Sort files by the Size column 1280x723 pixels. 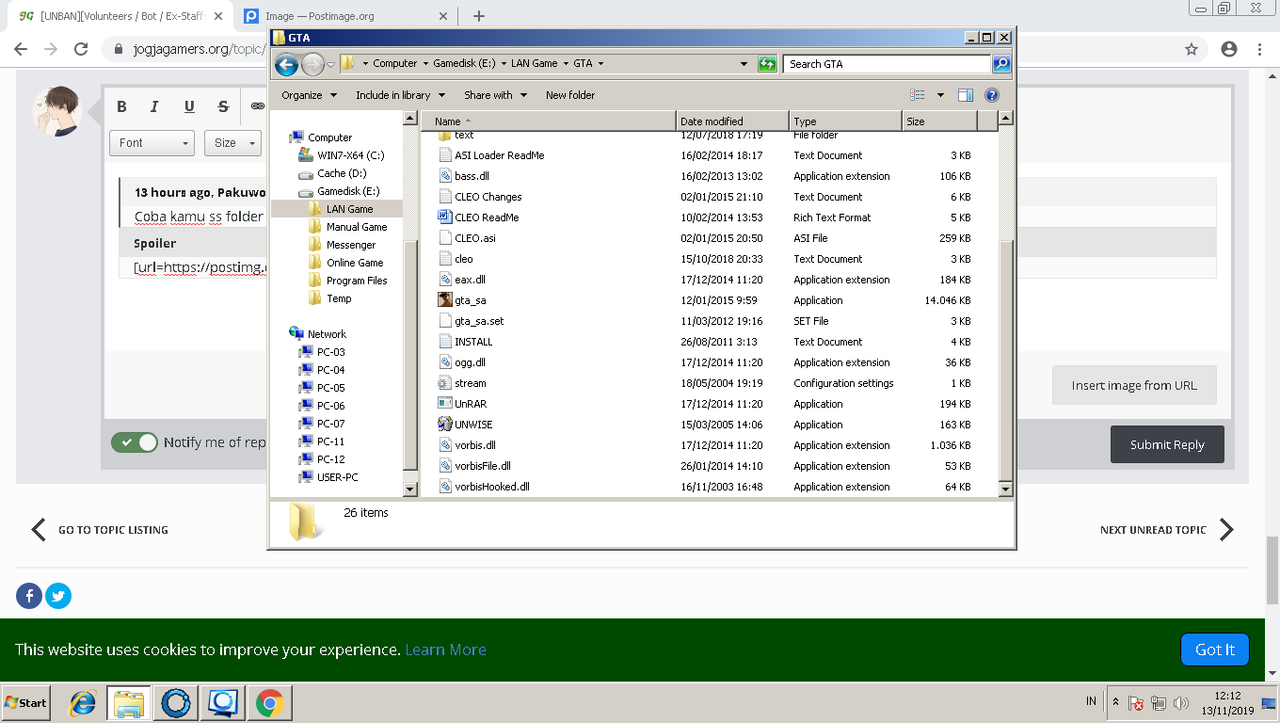click(x=939, y=121)
